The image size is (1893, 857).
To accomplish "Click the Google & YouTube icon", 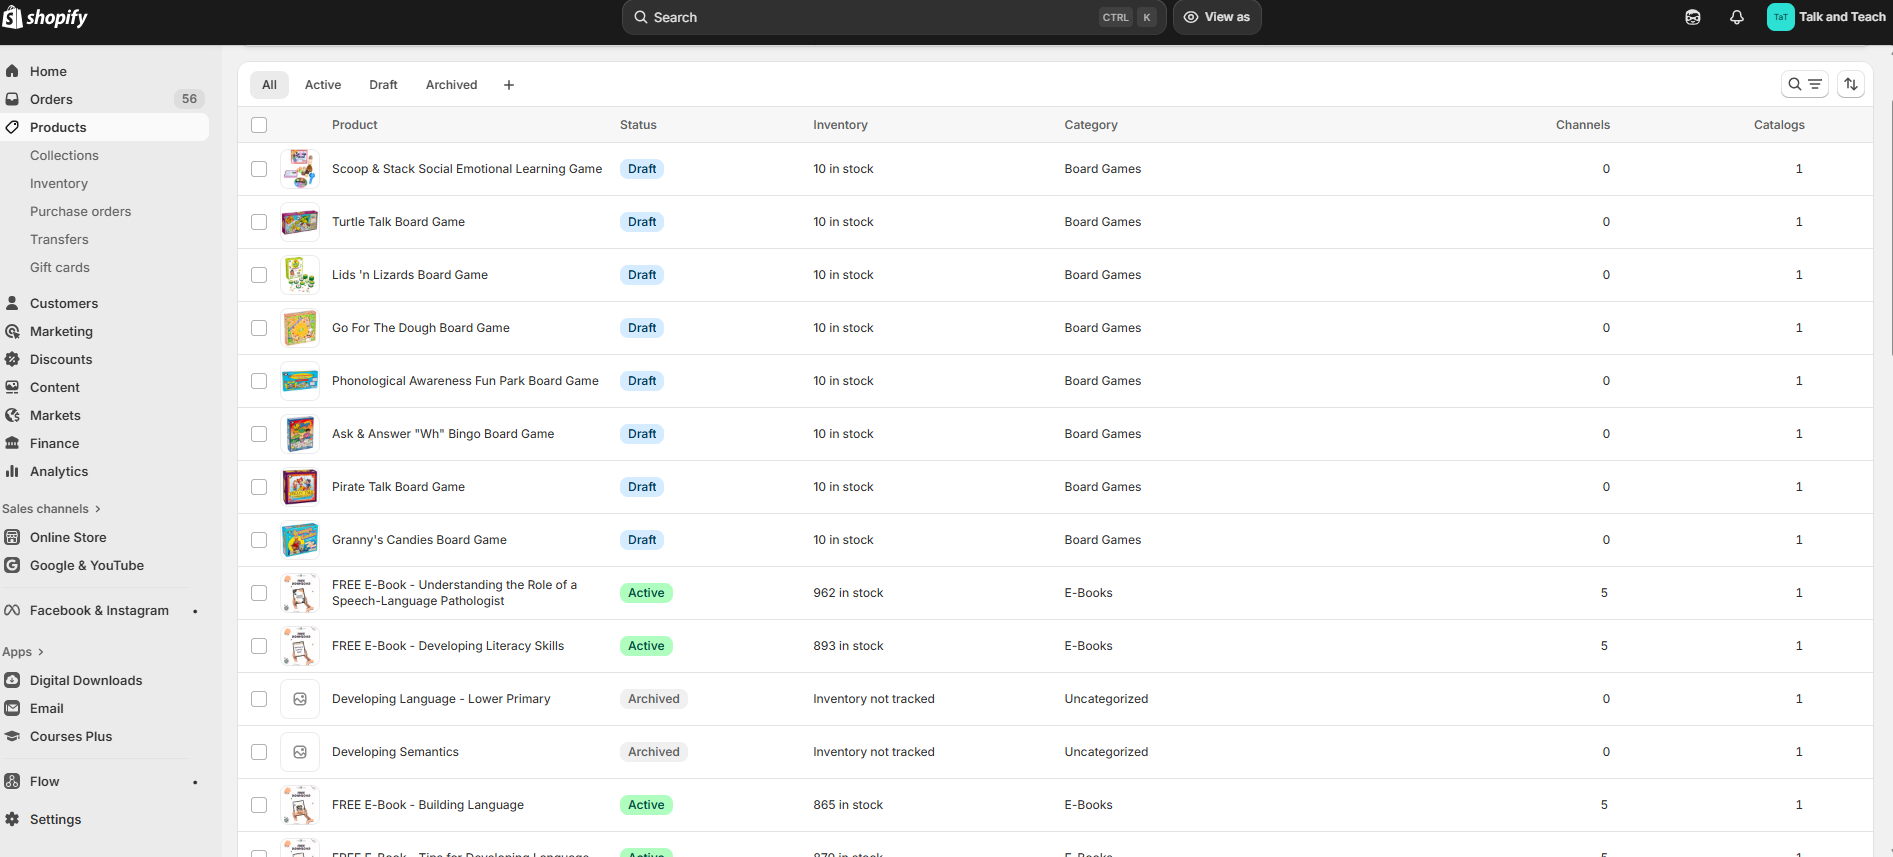I will [x=12, y=565].
